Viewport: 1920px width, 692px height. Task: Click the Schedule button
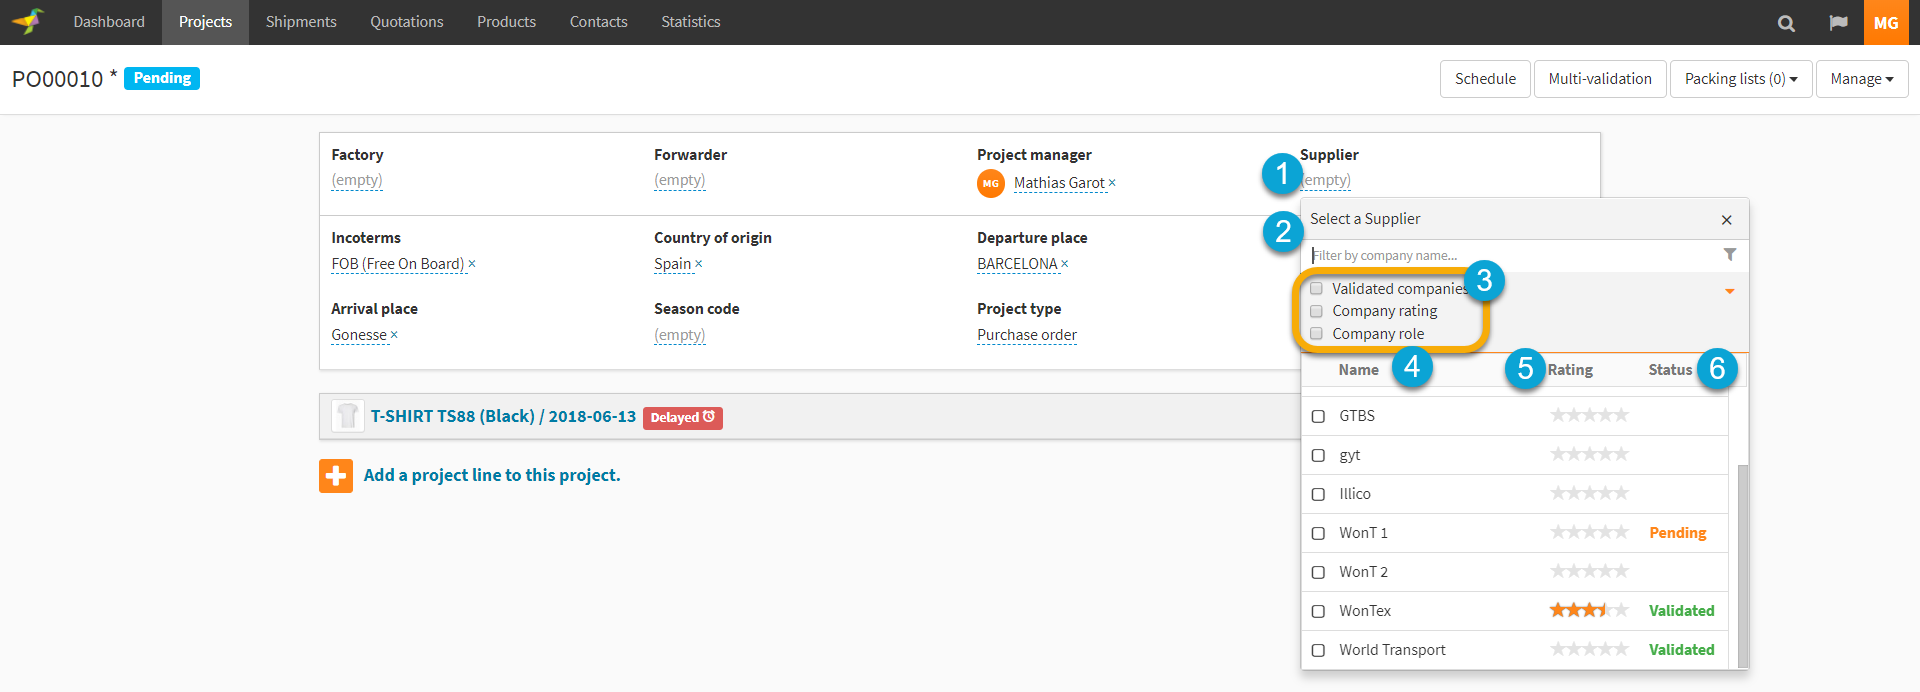1485,79
